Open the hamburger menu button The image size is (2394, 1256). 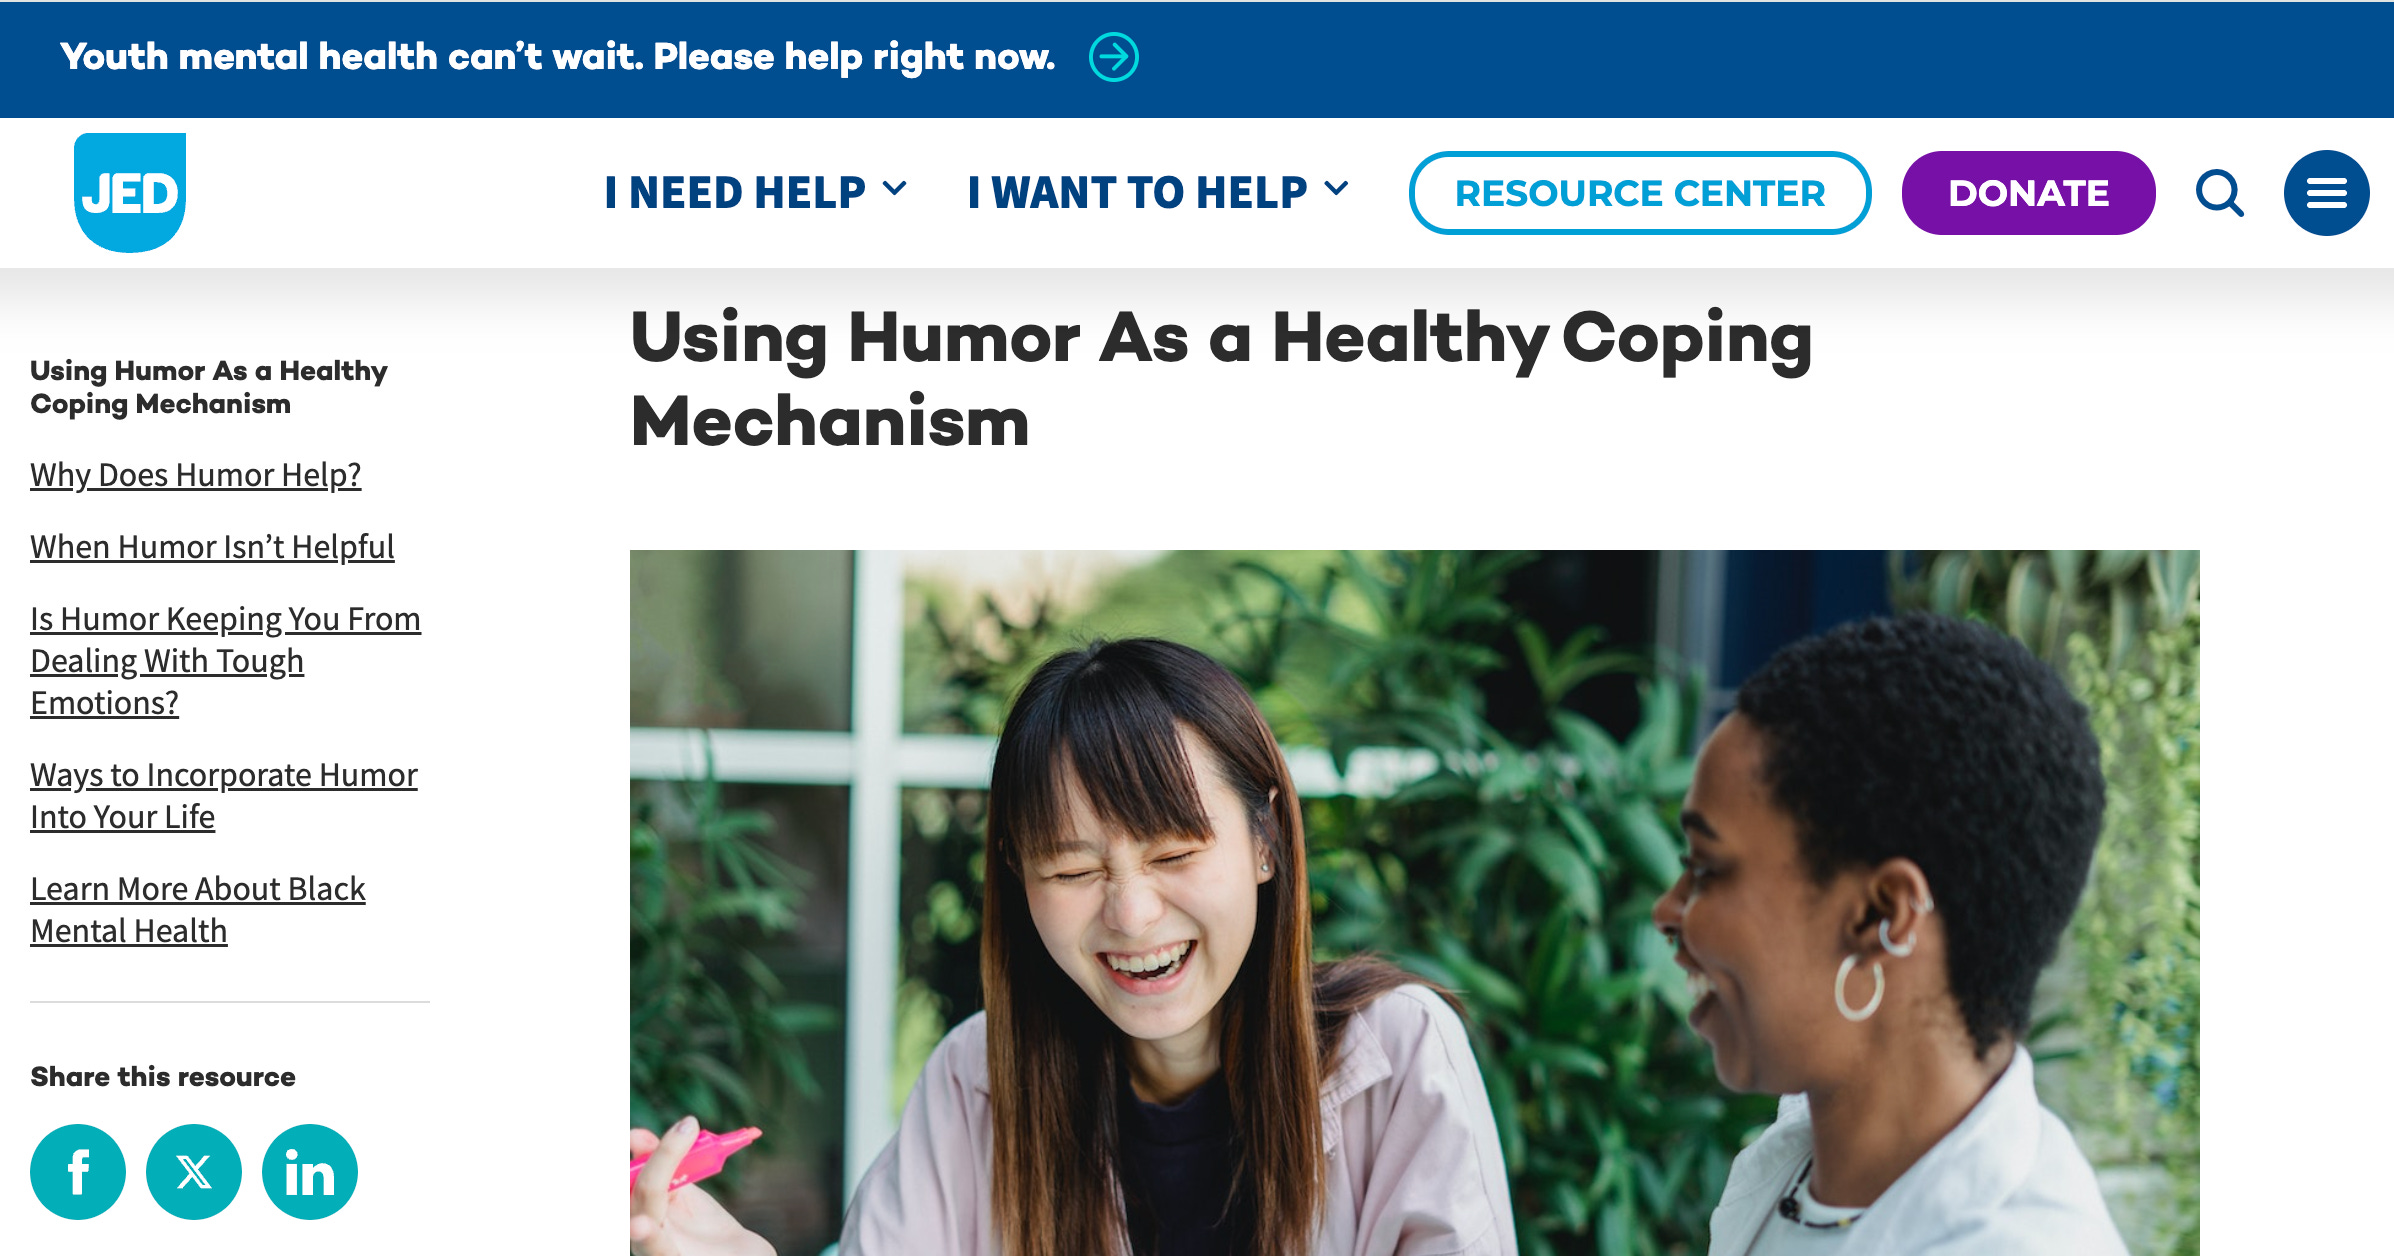pos(2326,193)
